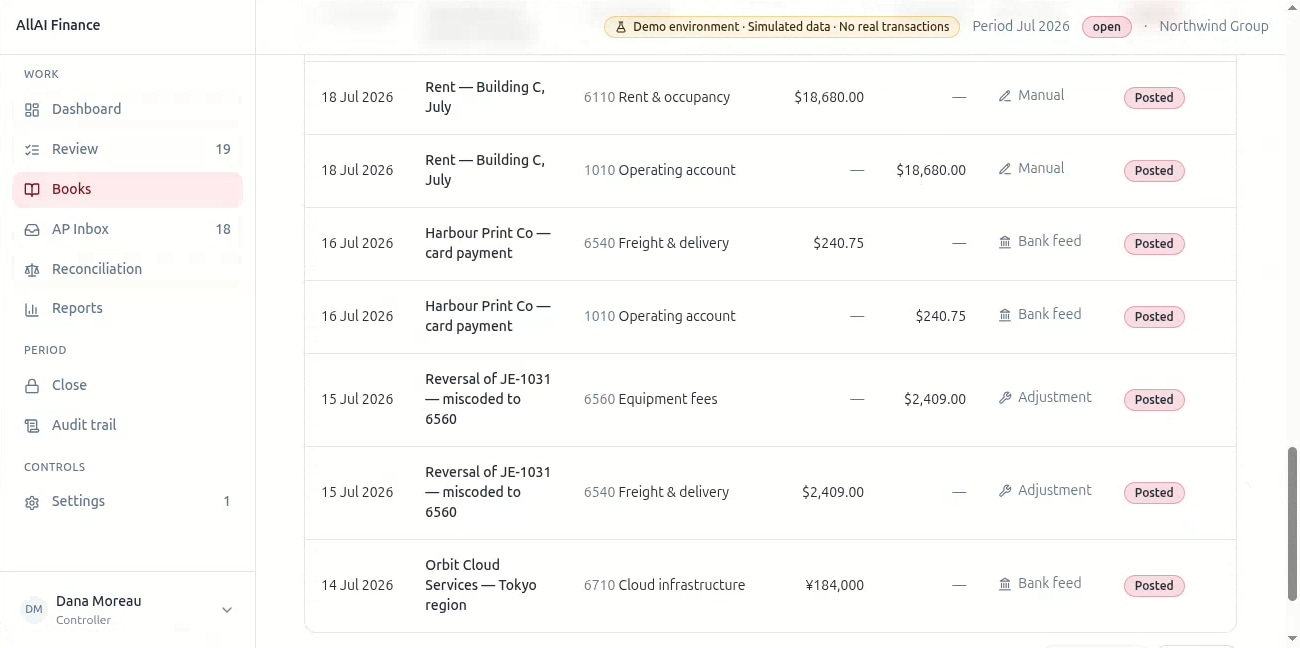Click the flask icon in demo banner

coord(620,27)
